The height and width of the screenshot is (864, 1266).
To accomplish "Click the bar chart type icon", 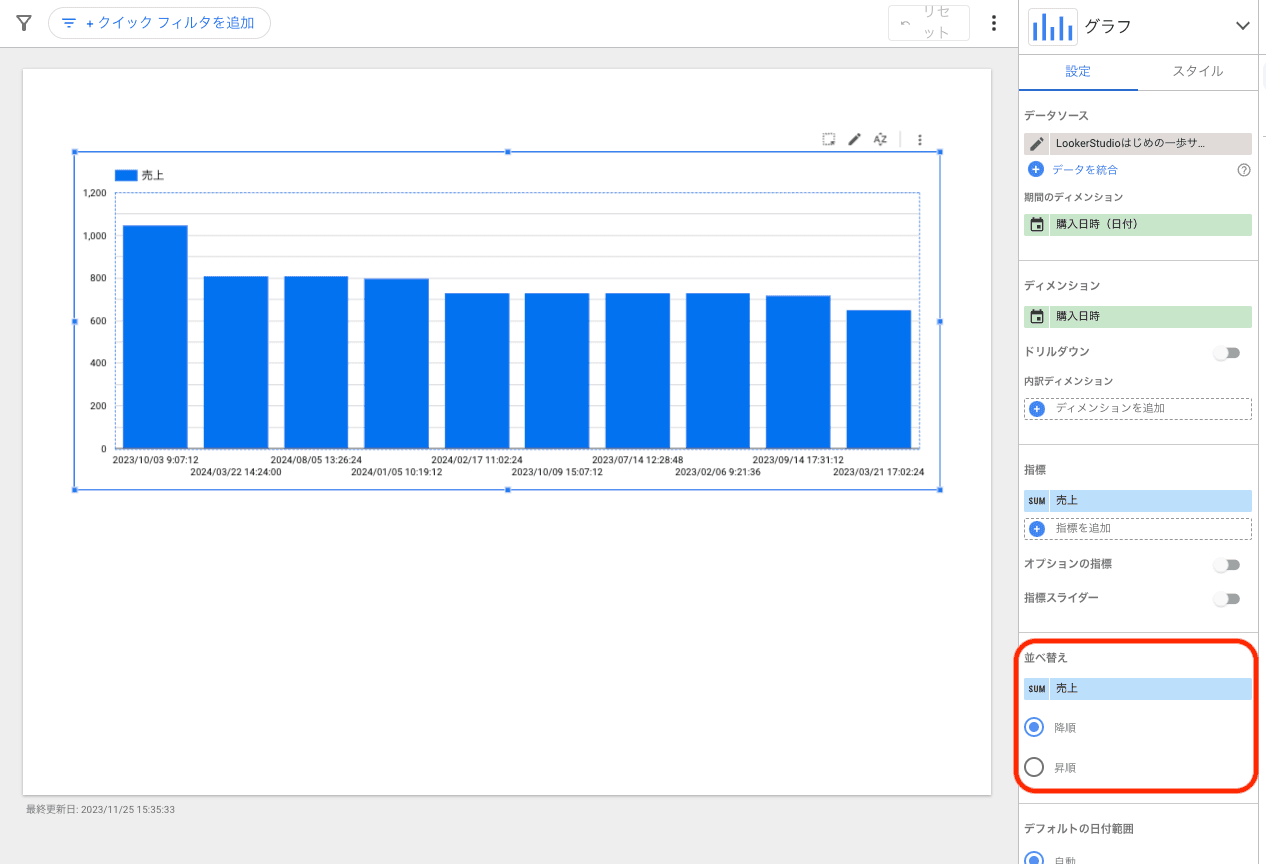I will tap(1052, 27).
